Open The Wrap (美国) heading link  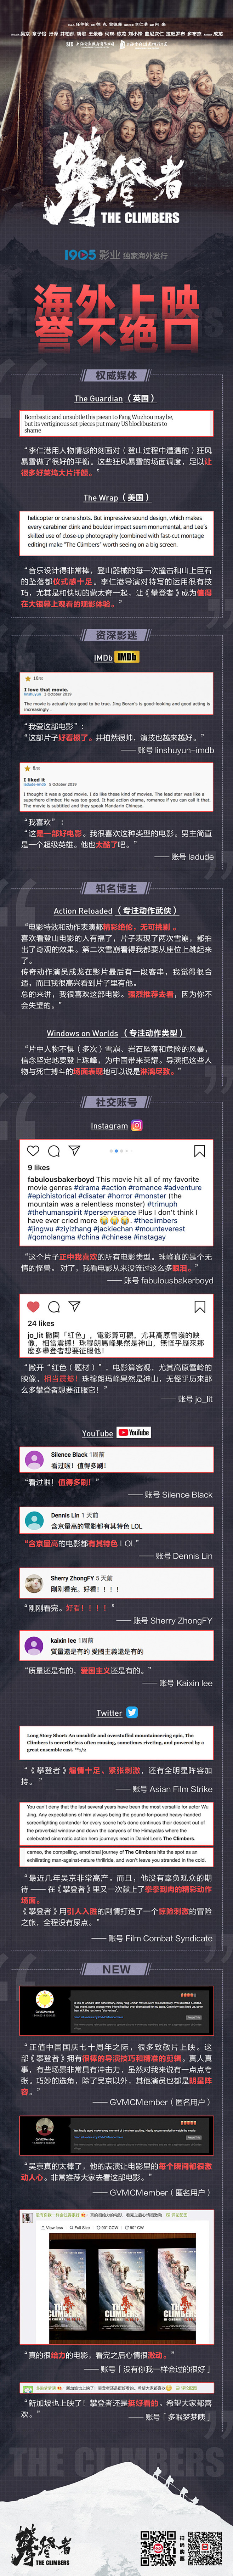116,497
